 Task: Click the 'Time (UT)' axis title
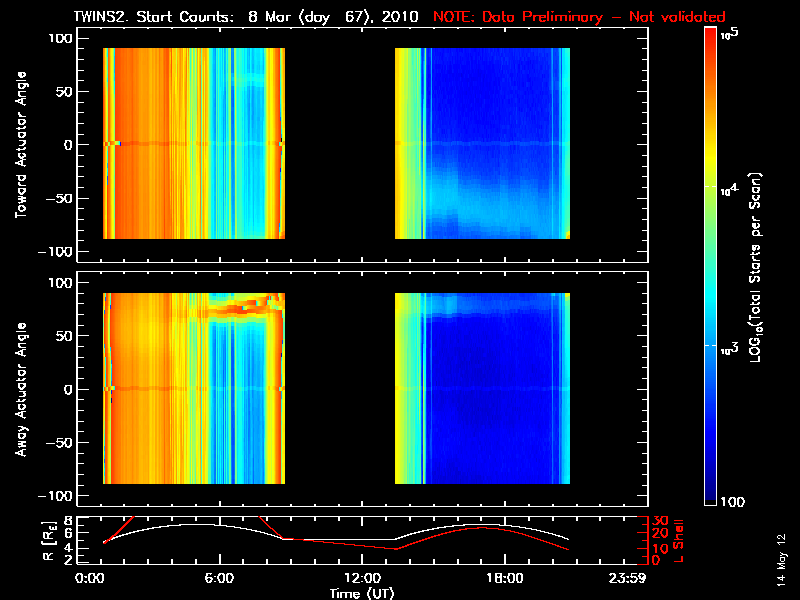[x=362, y=593]
